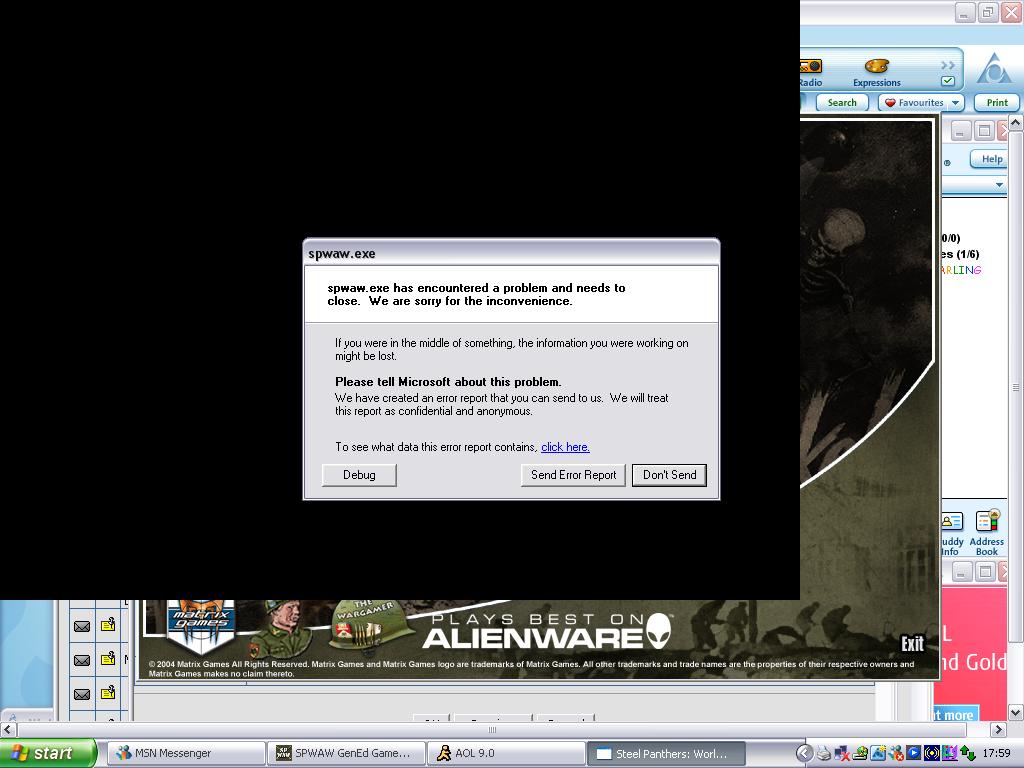
Task: Click the third envelope mail icon
Action: 82,694
